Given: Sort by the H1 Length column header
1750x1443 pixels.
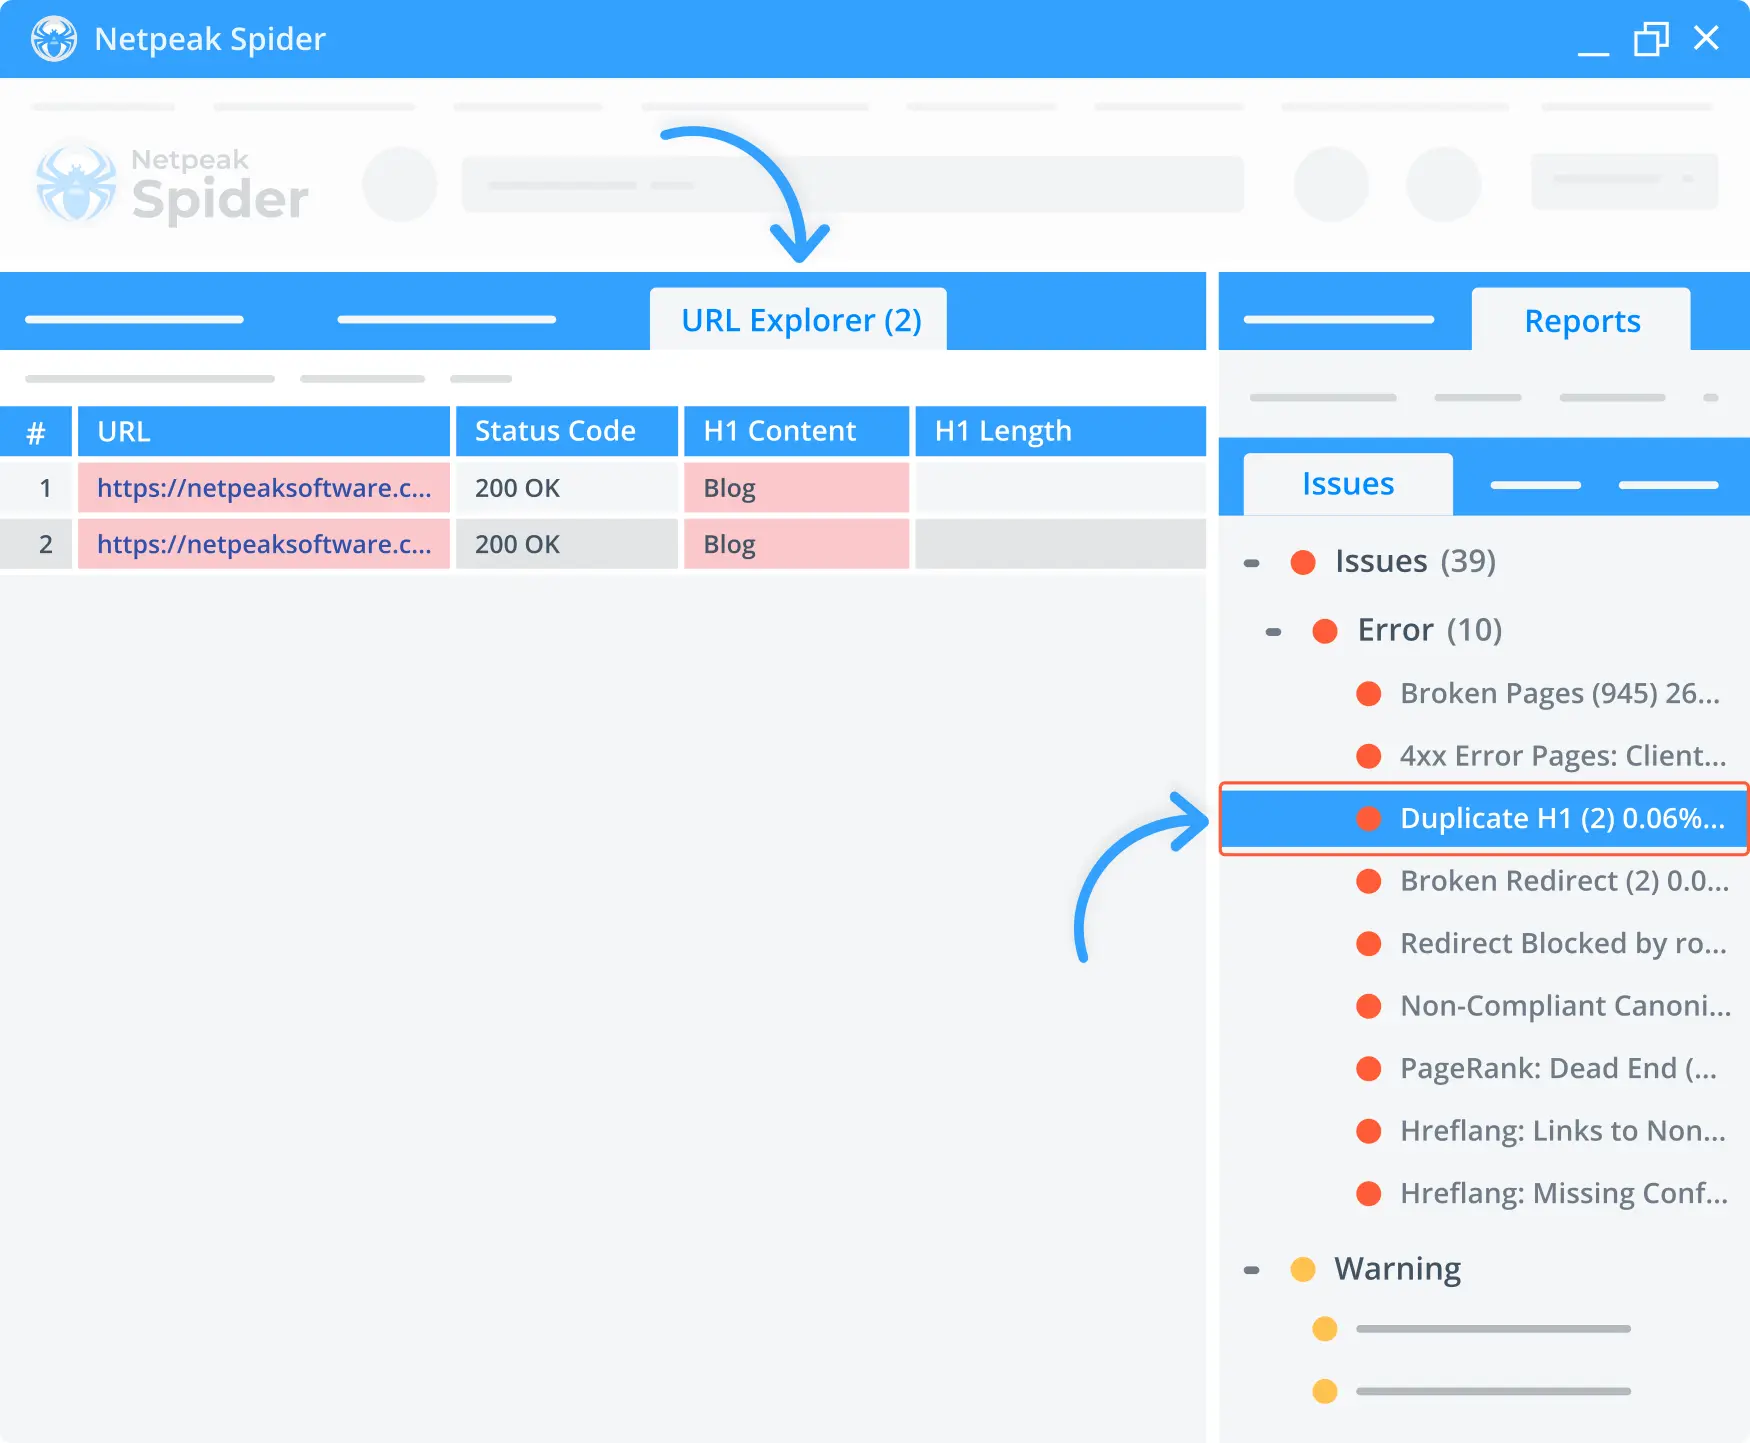Looking at the screenshot, I should 1060,431.
